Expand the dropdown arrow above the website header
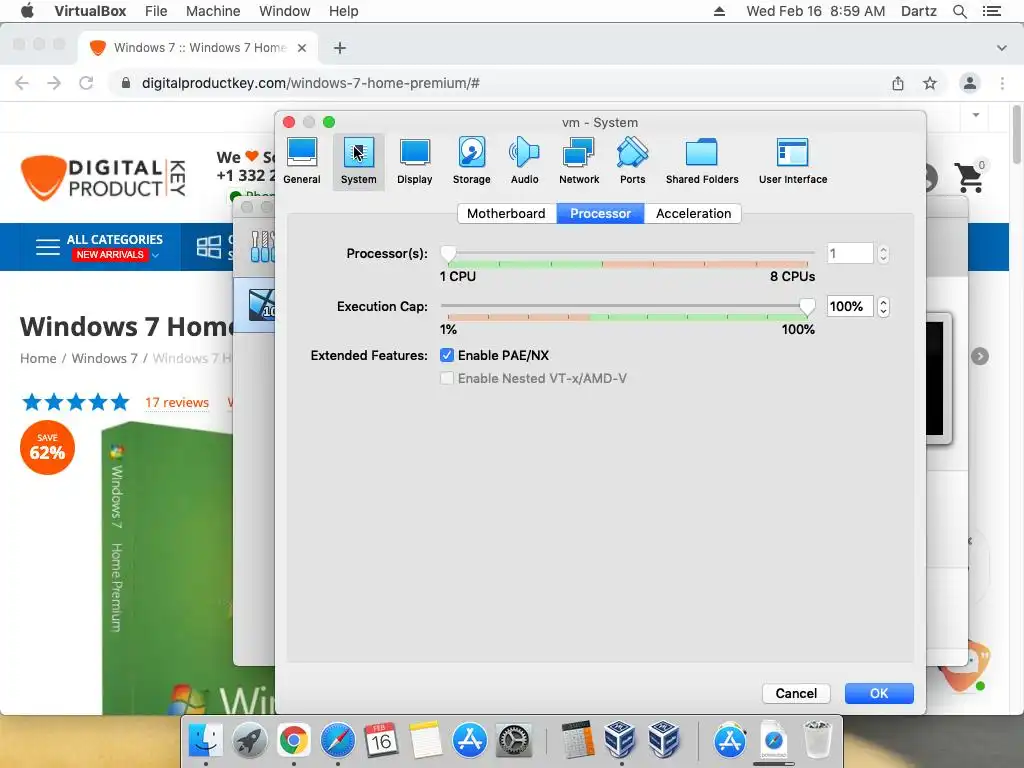 pyautogui.click(x=976, y=115)
